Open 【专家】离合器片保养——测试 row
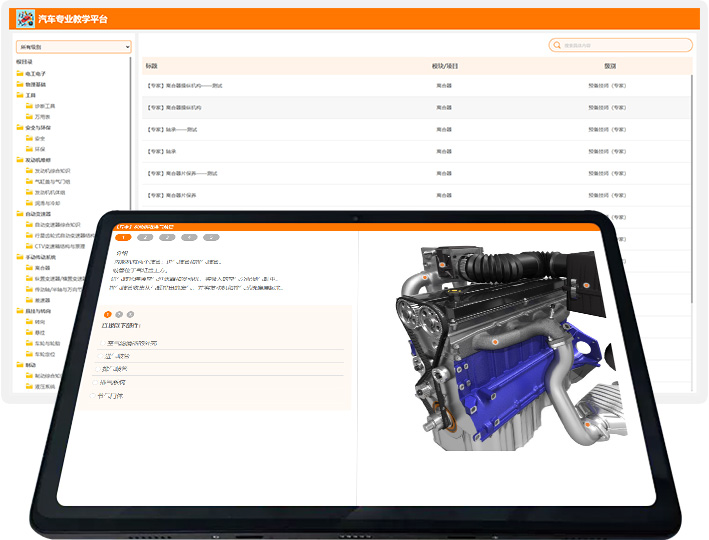Viewport: 709px width, 540px height. tap(416, 173)
